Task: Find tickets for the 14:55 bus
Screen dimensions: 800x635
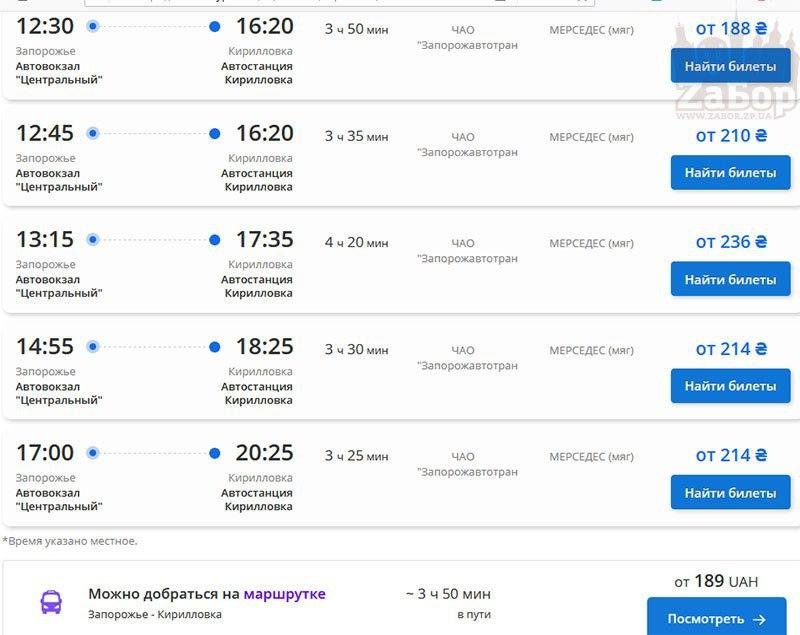Action: (730, 386)
